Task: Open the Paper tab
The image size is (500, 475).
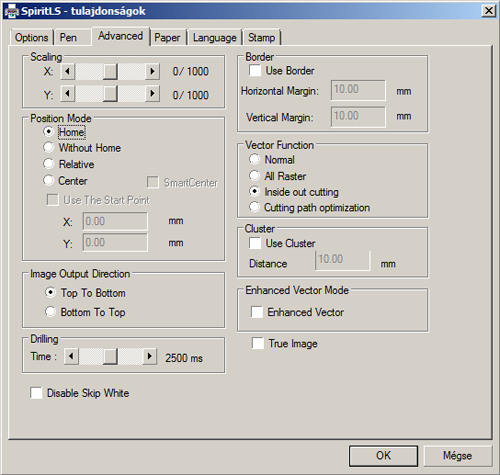Action: [167, 37]
